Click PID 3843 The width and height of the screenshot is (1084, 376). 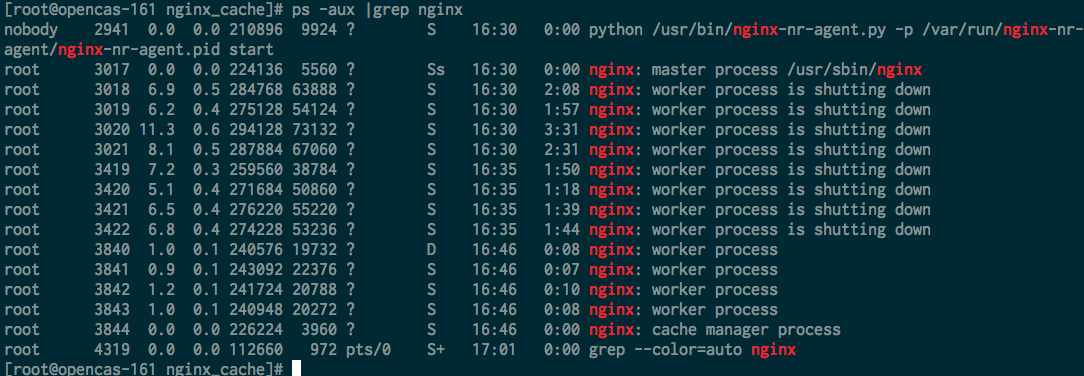[x=111, y=310]
